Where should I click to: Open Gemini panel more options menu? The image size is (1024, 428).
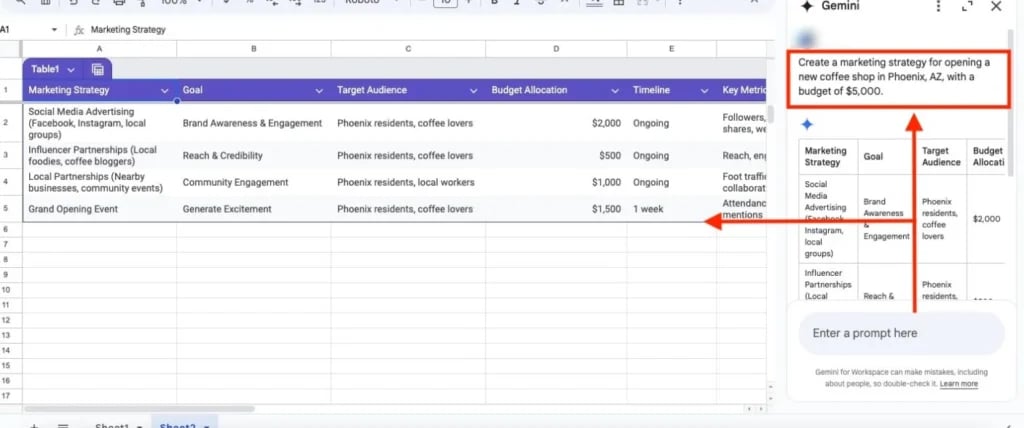click(938, 7)
